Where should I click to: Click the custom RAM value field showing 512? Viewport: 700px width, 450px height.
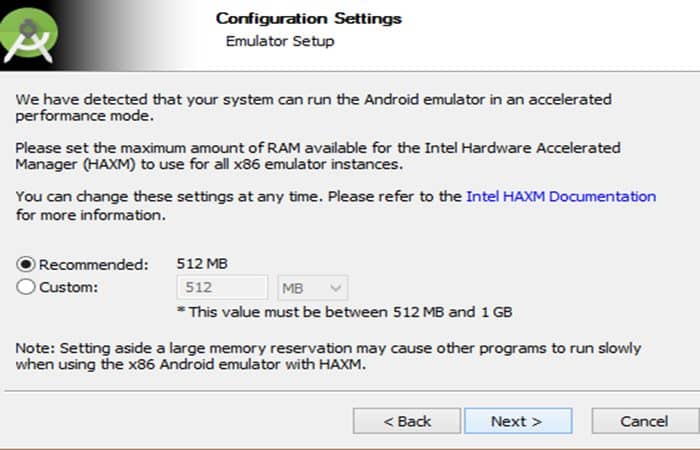tap(222, 288)
